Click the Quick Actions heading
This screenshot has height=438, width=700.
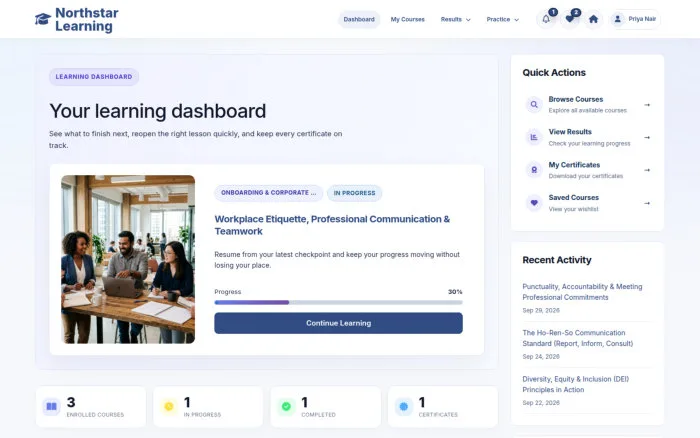(554, 72)
